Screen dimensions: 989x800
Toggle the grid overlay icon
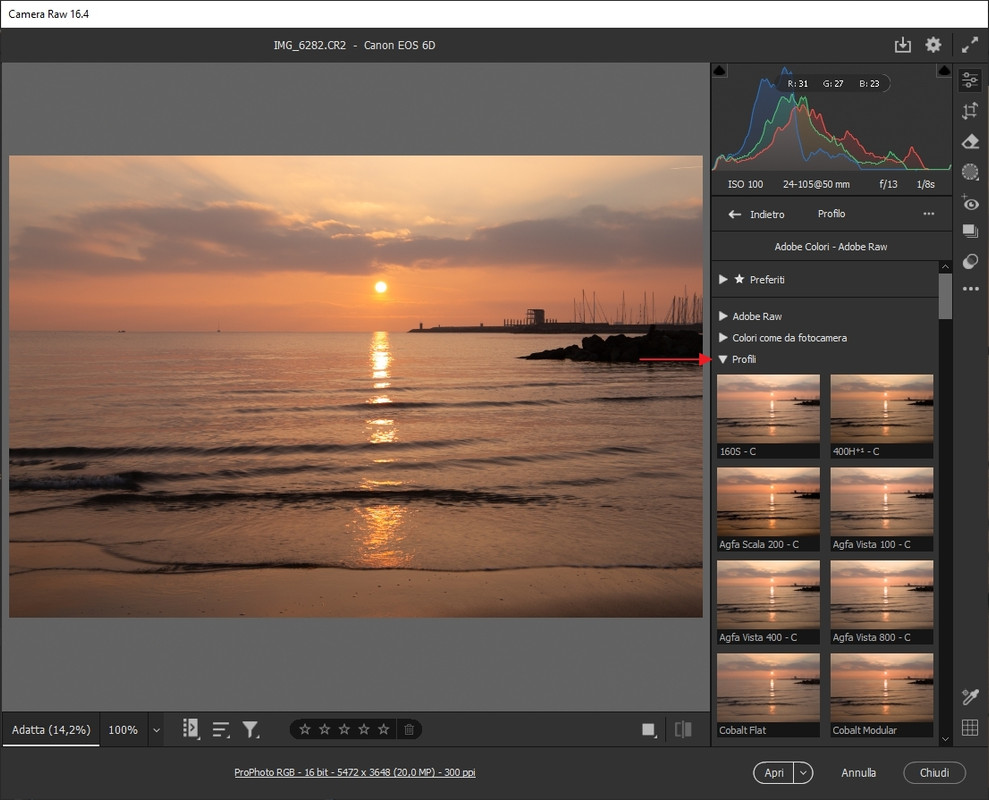[x=969, y=728]
